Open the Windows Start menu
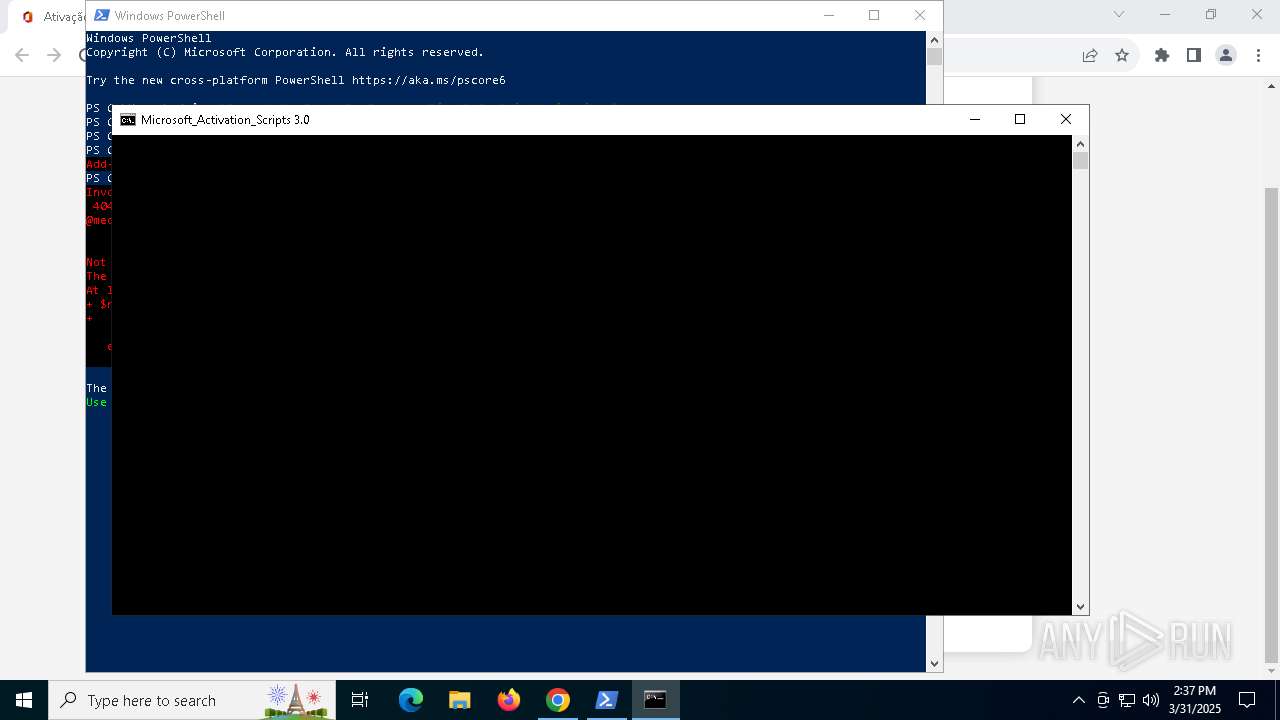1280x720 pixels. point(24,700)
